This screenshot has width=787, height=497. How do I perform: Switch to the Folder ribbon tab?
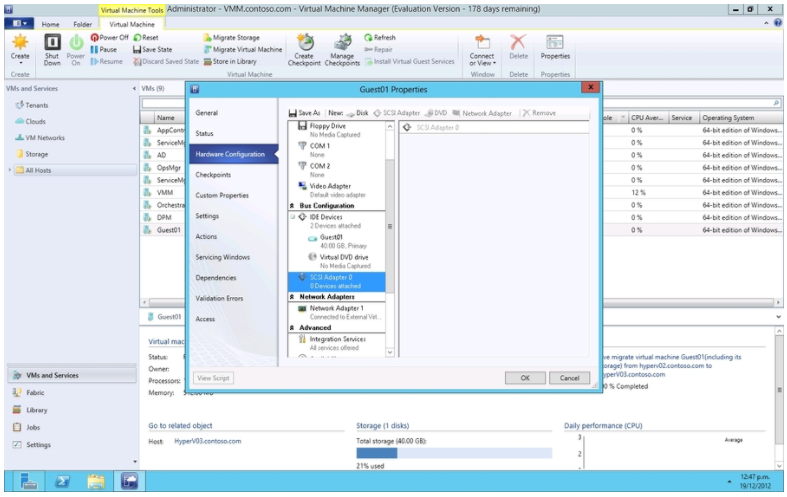(x=82, y=24)
